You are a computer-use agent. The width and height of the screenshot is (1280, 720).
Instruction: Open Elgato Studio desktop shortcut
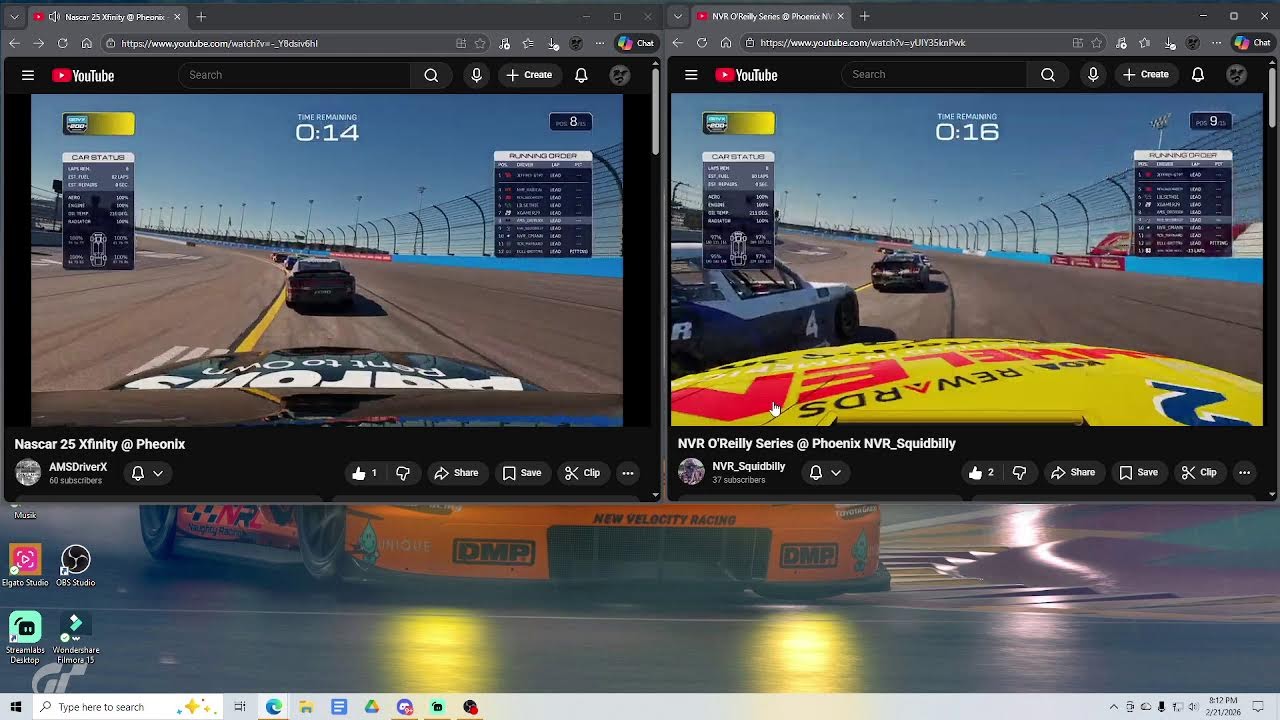pyautogui.click(x=25, y=566)
